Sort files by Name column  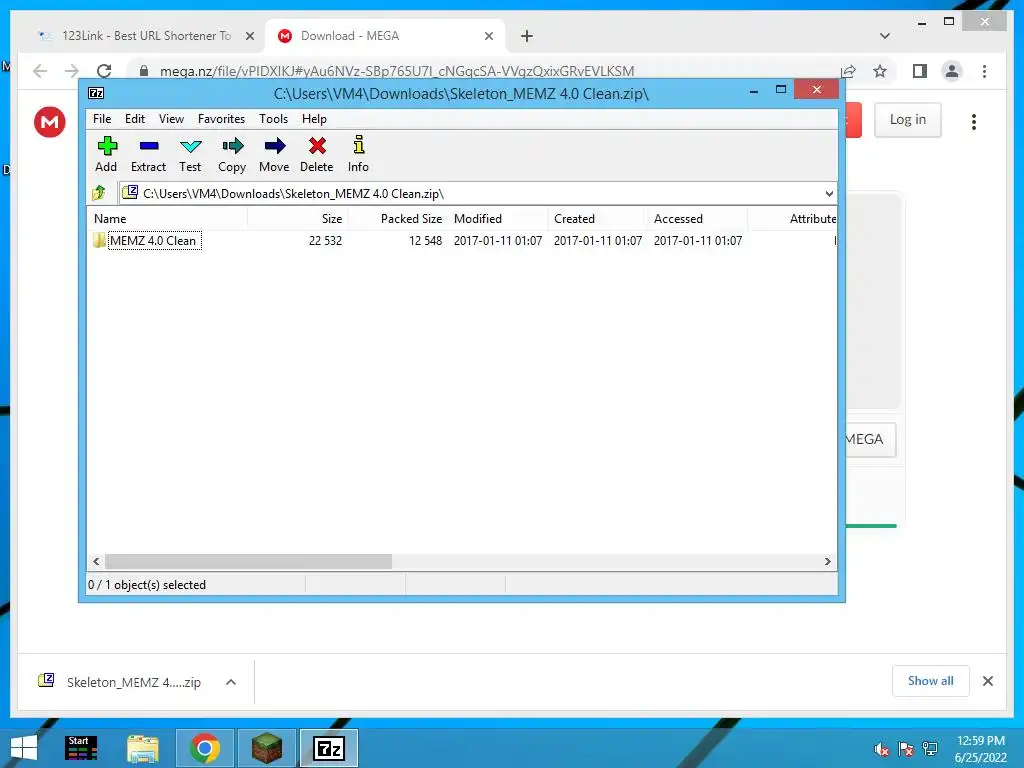point(167,219)
